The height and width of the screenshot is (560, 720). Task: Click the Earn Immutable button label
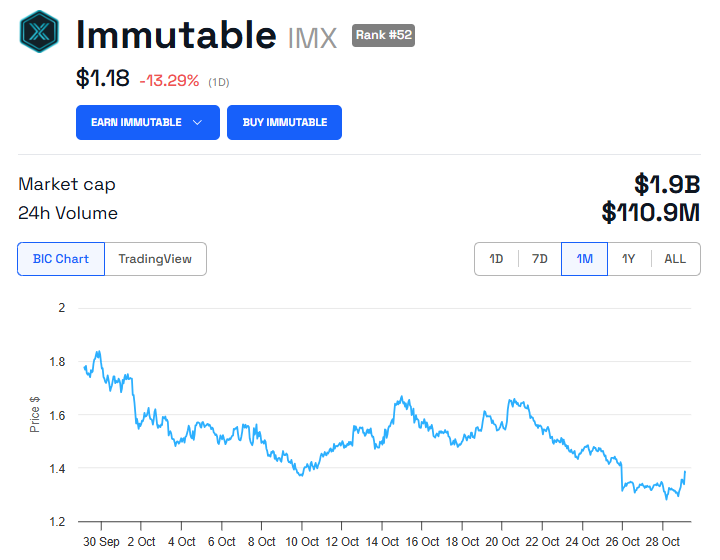pos(136,122)
